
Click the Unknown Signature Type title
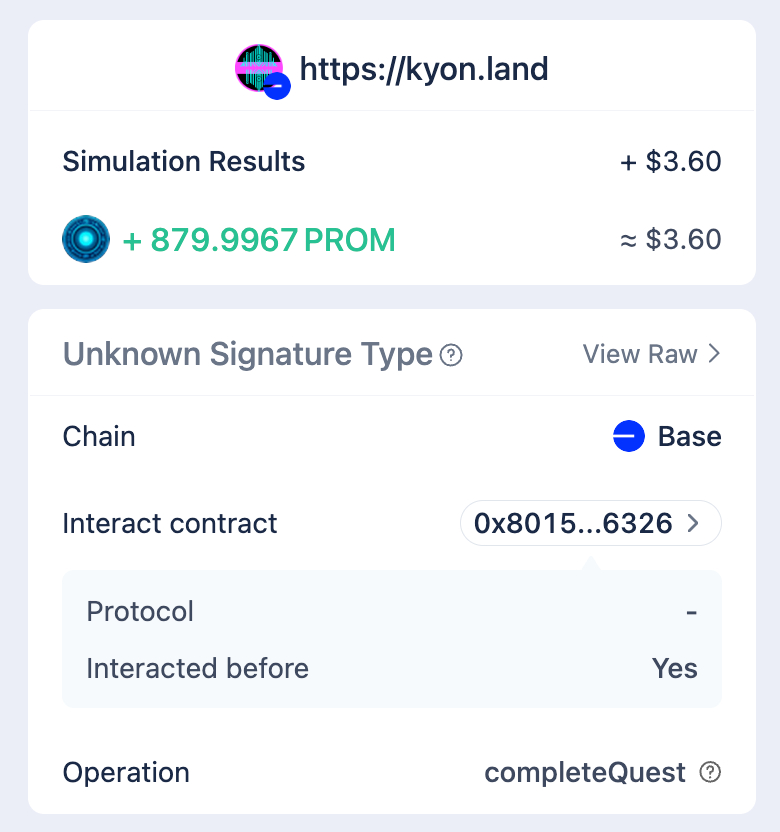click(247, 354)
